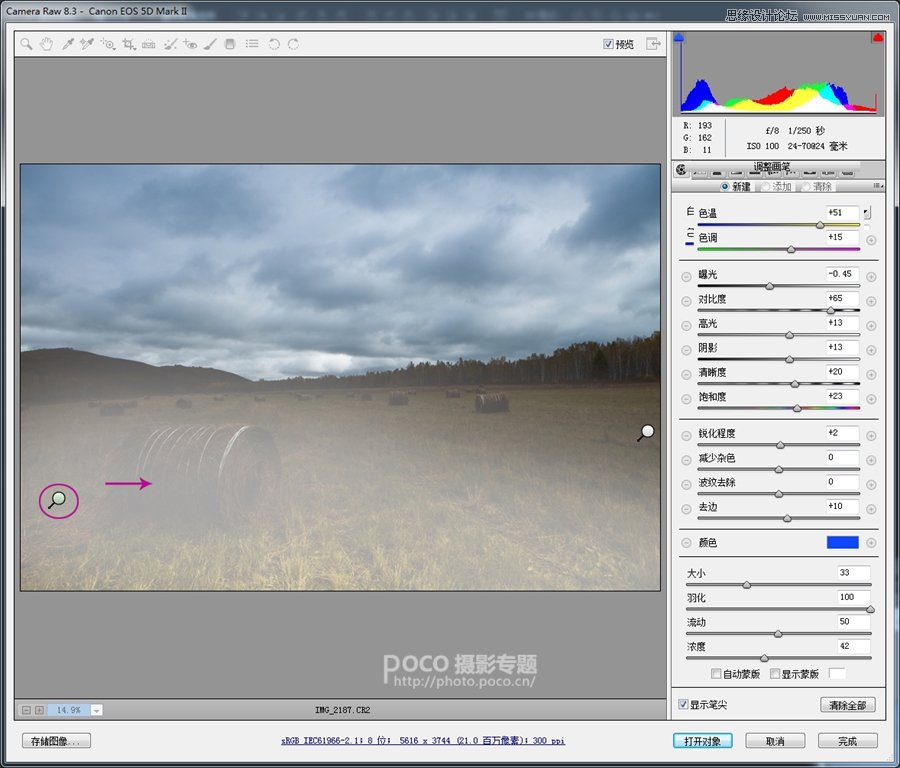
Task: Open the adjustment brush panel menu
Action: (x=880, y=187)
